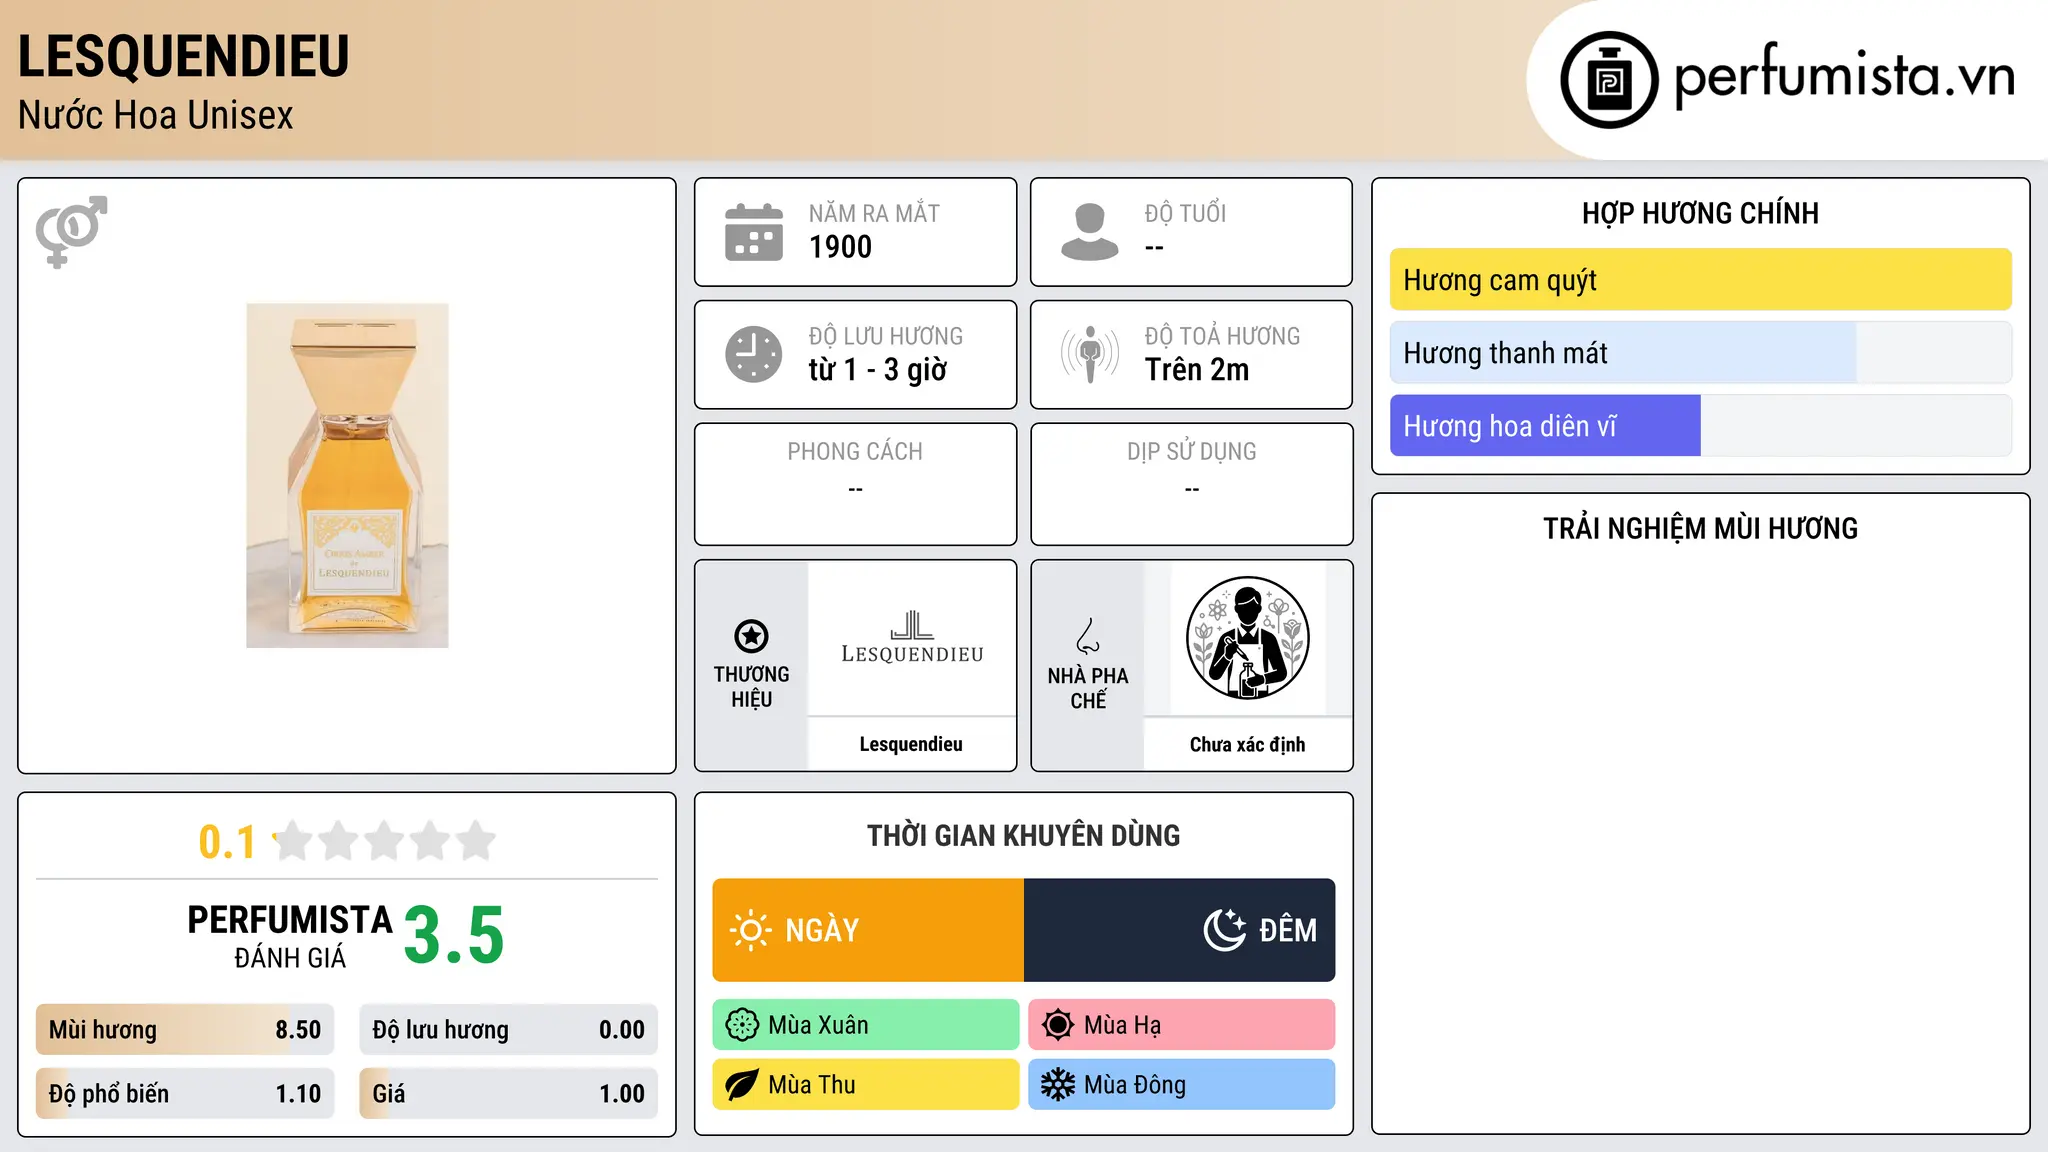Click the perfumista.vn bottle logo icon

coord(1609,80)
